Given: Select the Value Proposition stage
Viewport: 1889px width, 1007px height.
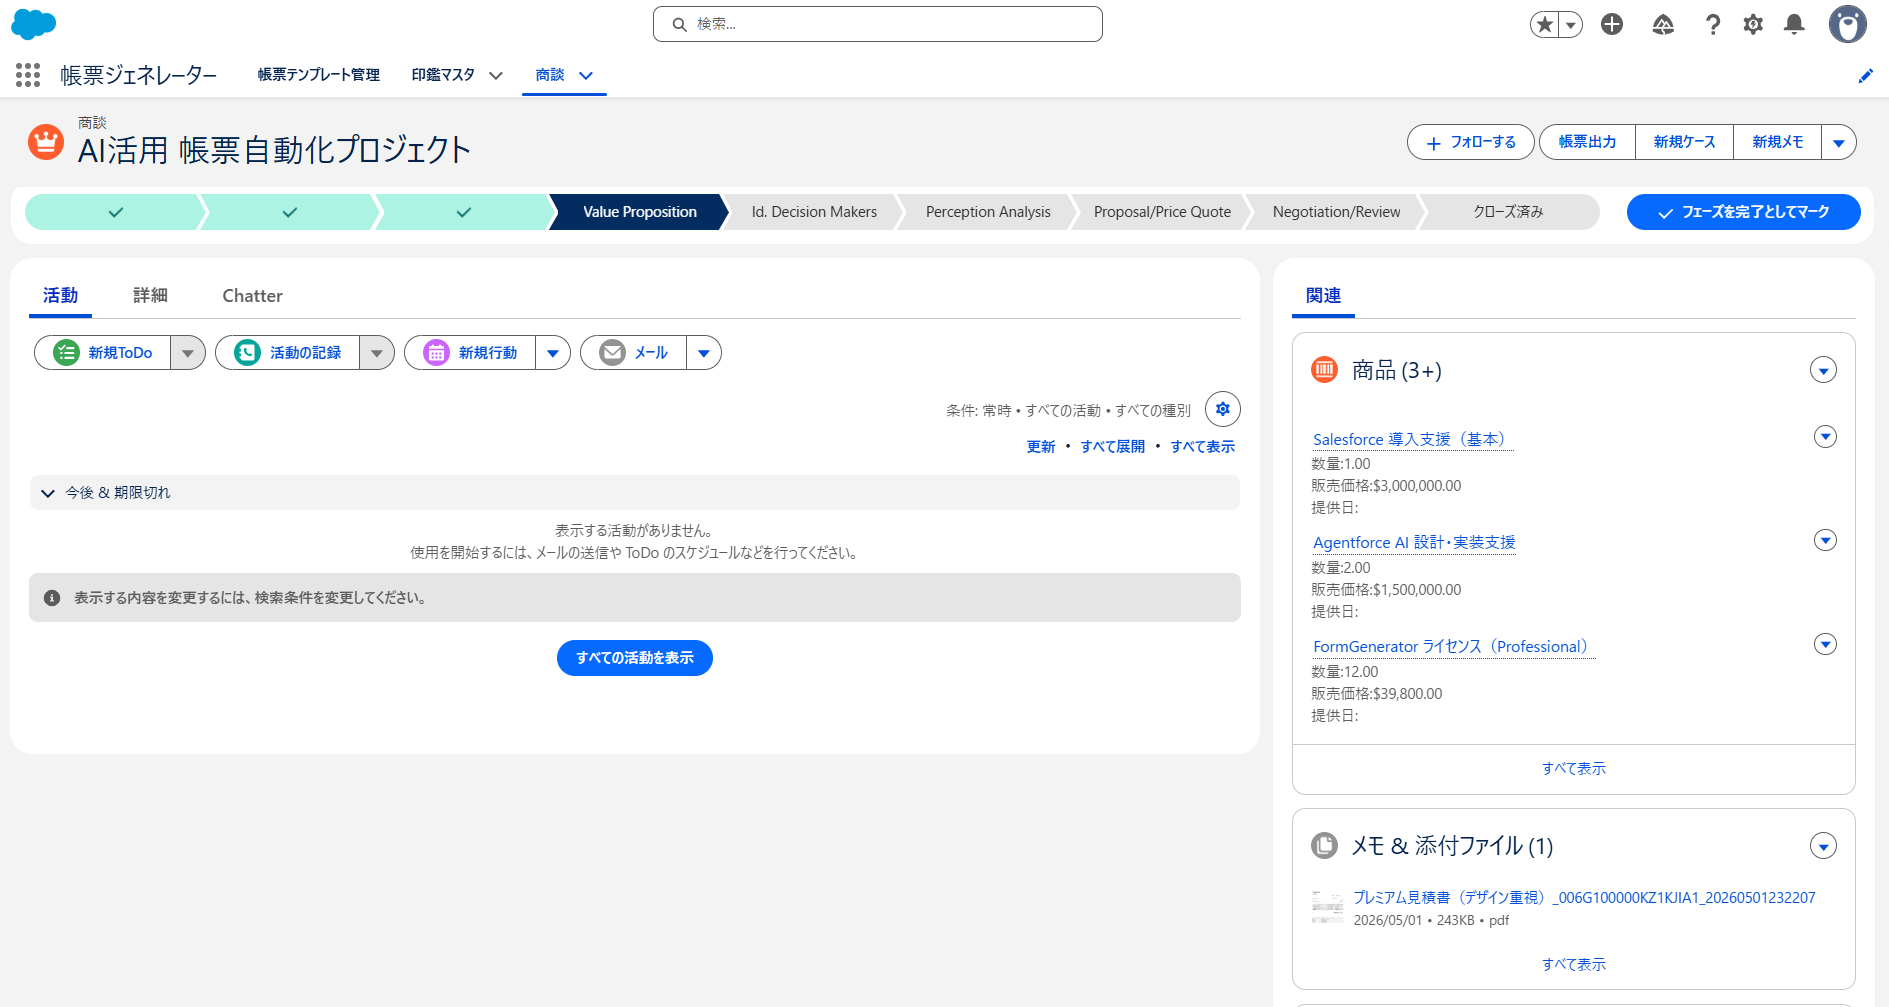Looking at the screenshot, I should tap(639, 212).
